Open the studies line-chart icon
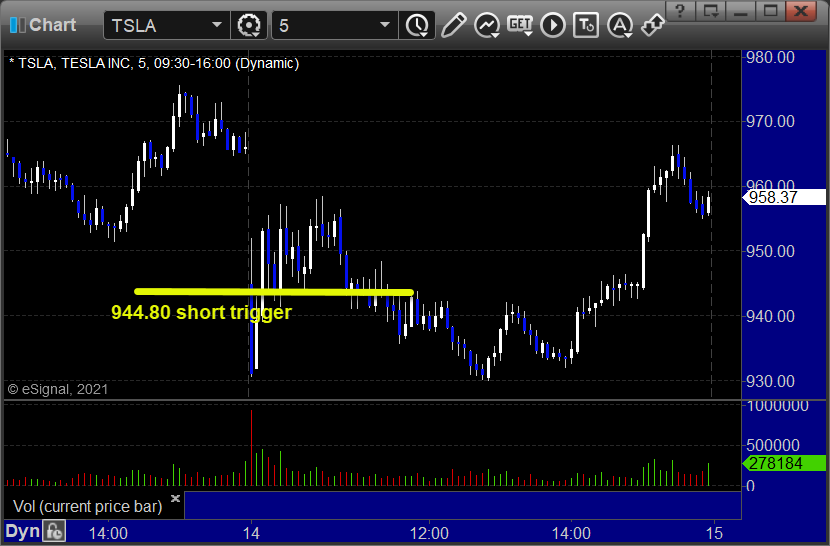The height and width of the screenshot is (546, 830). click(487, 25)
